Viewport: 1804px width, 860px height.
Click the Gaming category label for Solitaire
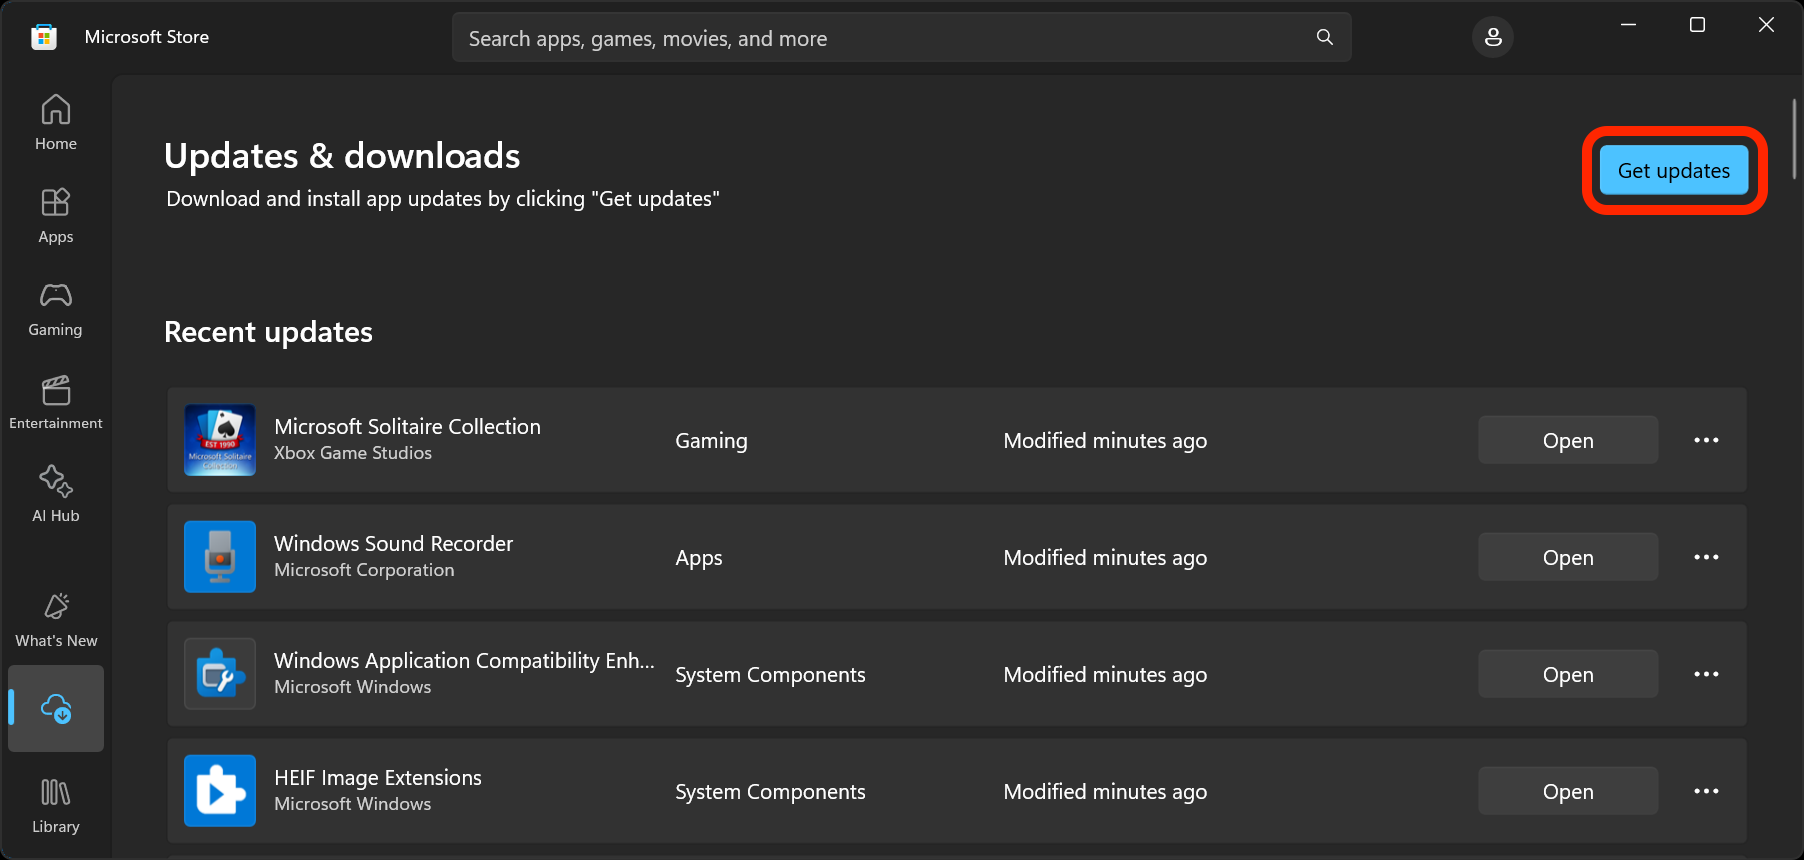(x=711, y=441)
